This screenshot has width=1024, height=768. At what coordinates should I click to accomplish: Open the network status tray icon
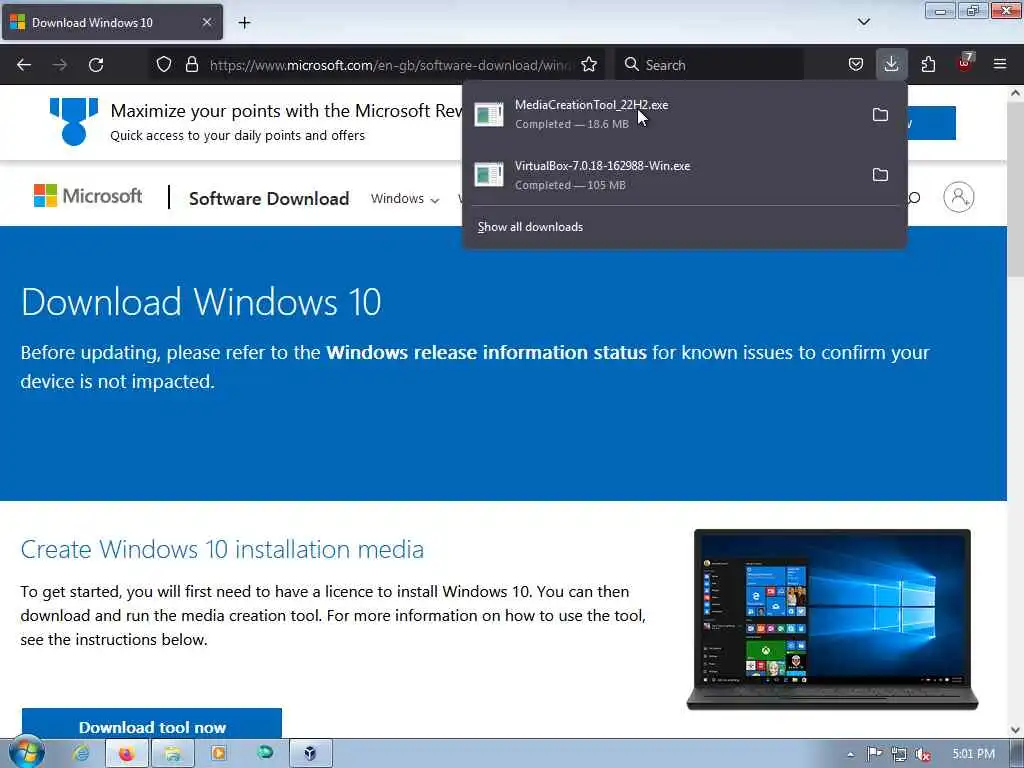point(899,754)
